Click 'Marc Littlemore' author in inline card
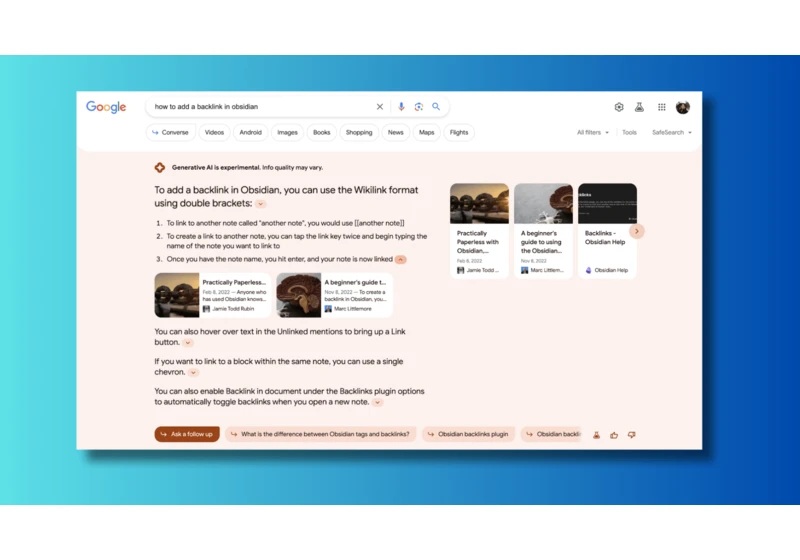 point(353,309)
